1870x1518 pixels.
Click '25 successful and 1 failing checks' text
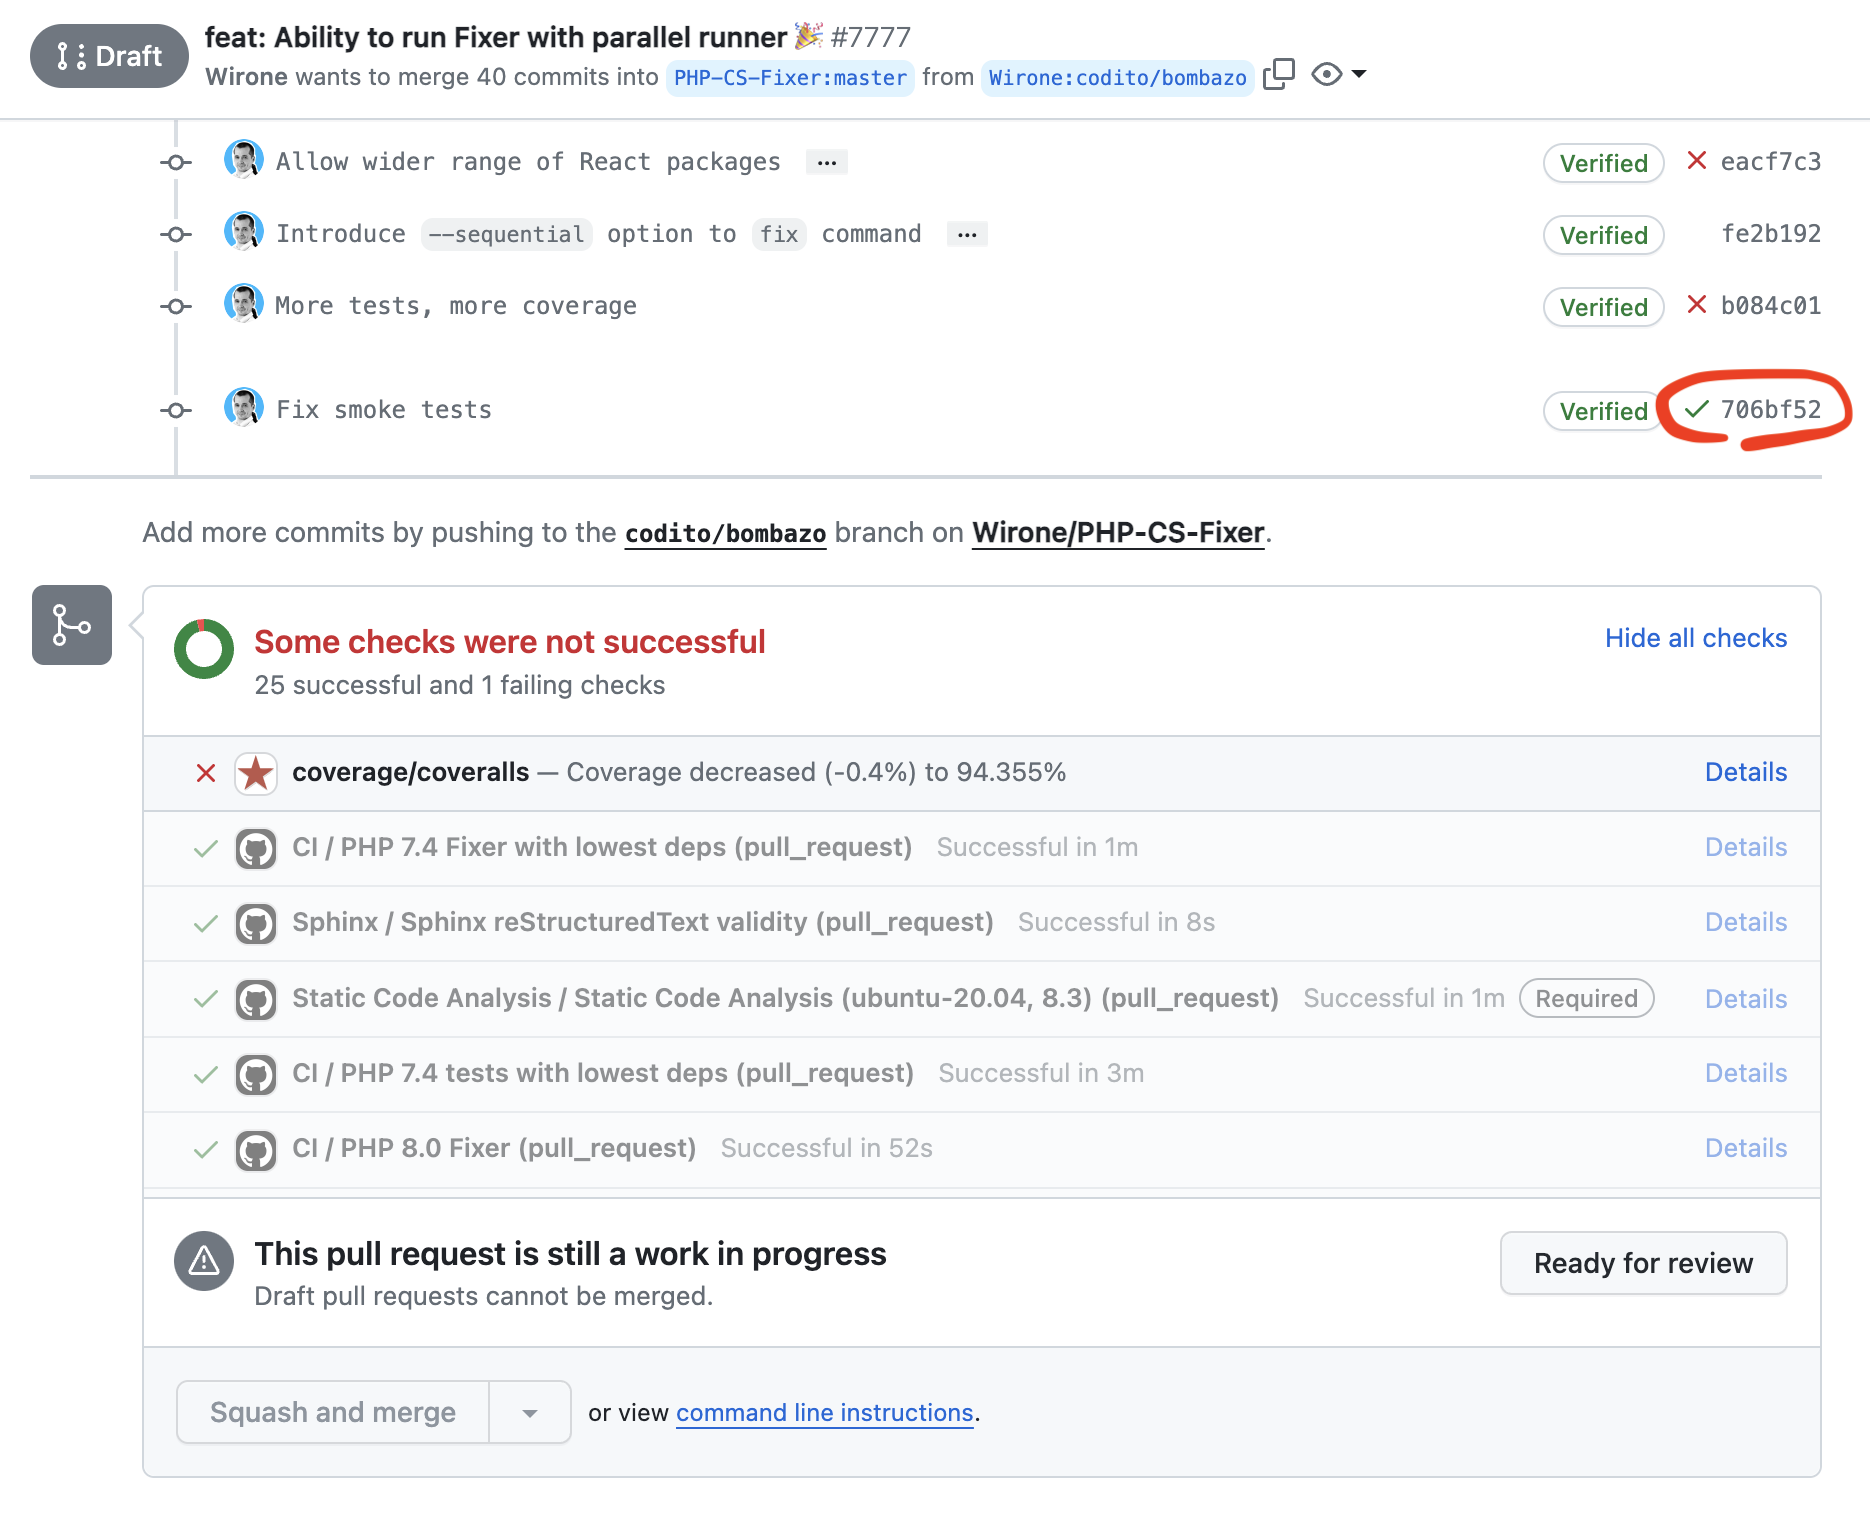(x=460, y=685)
